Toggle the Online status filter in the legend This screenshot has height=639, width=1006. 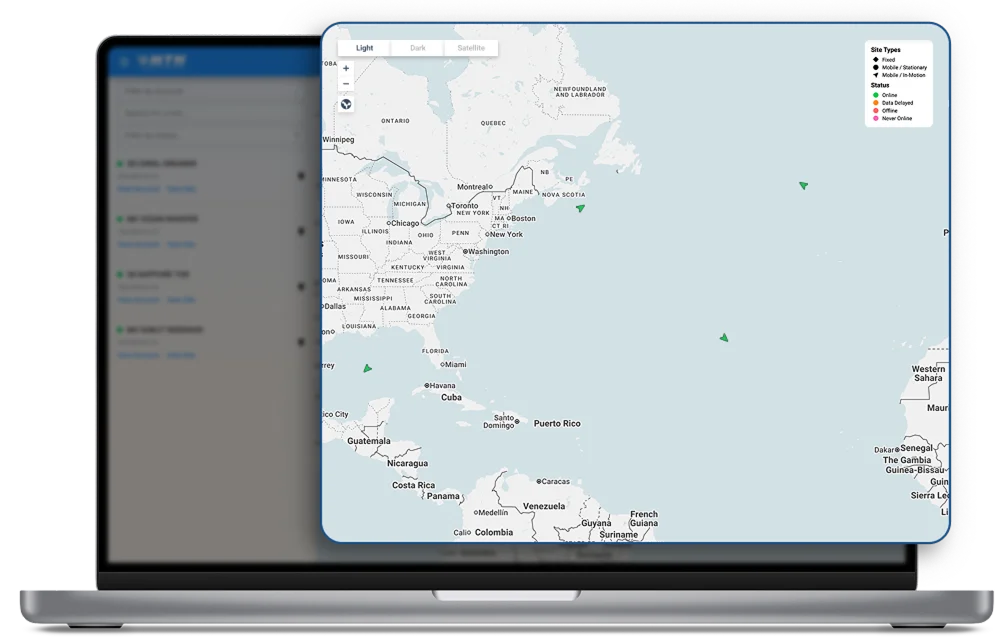[x=877, y=95]
